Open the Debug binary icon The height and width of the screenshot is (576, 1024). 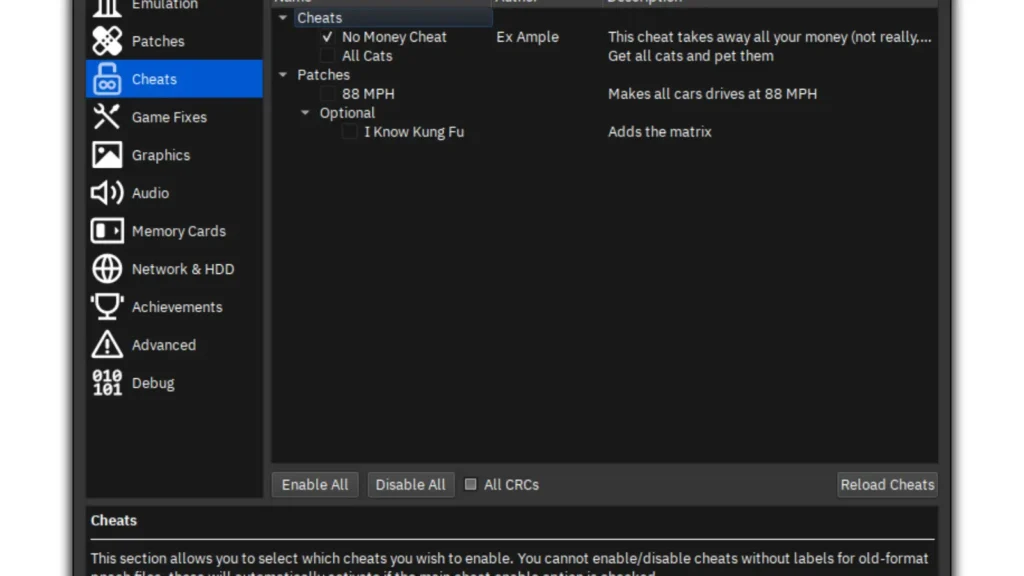107,383
